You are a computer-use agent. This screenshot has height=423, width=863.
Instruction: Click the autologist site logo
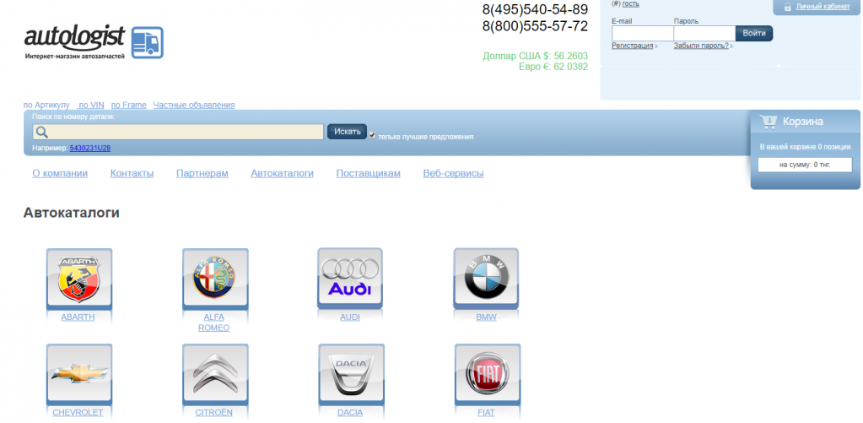(x=75, y=42)
